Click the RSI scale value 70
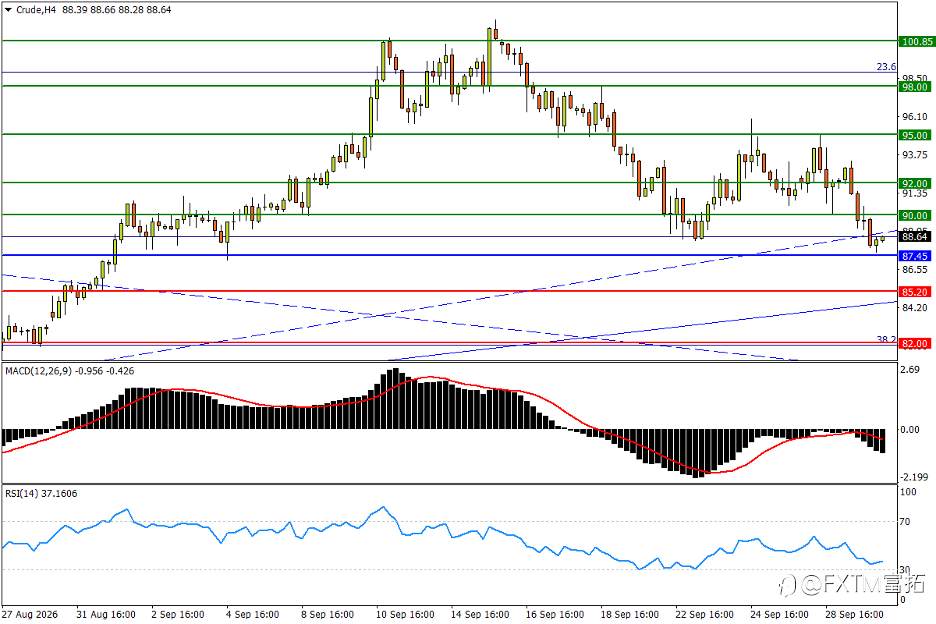The width and height of the screenshot is (936, 624). (905, 522)
